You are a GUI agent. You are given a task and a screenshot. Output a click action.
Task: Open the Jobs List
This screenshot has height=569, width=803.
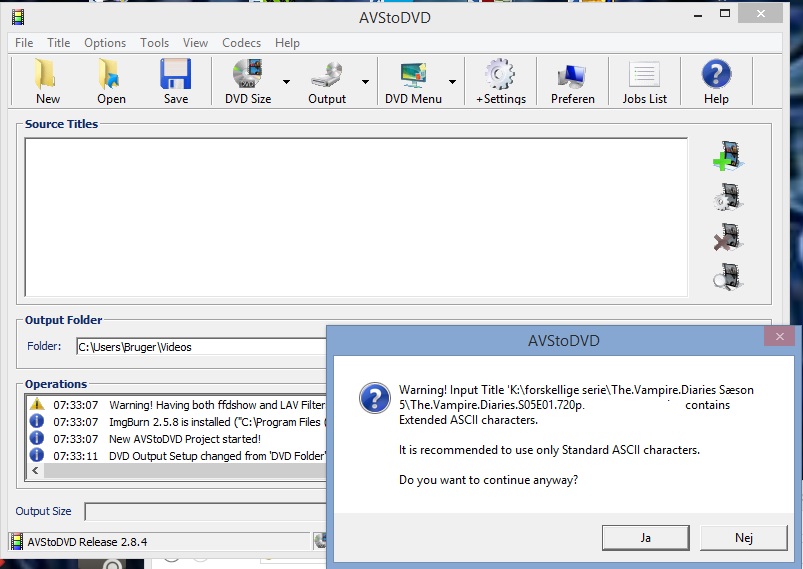point(644,81)
